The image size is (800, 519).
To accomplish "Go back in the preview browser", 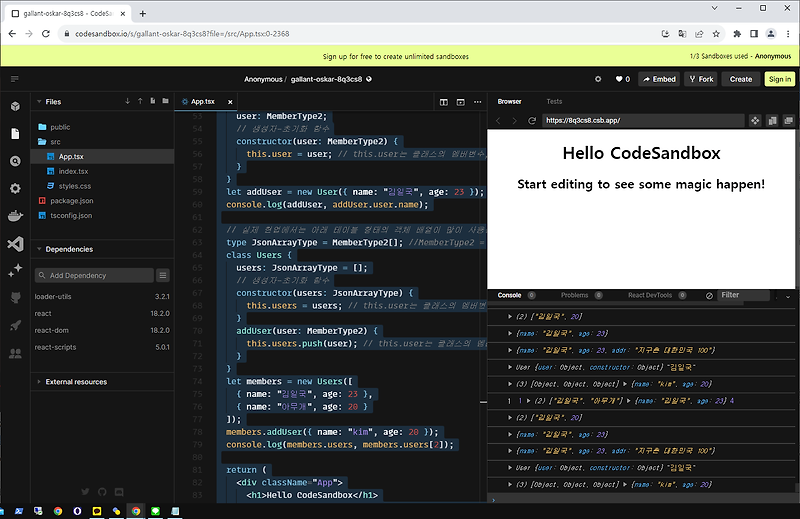I will [x=498, y=120].
